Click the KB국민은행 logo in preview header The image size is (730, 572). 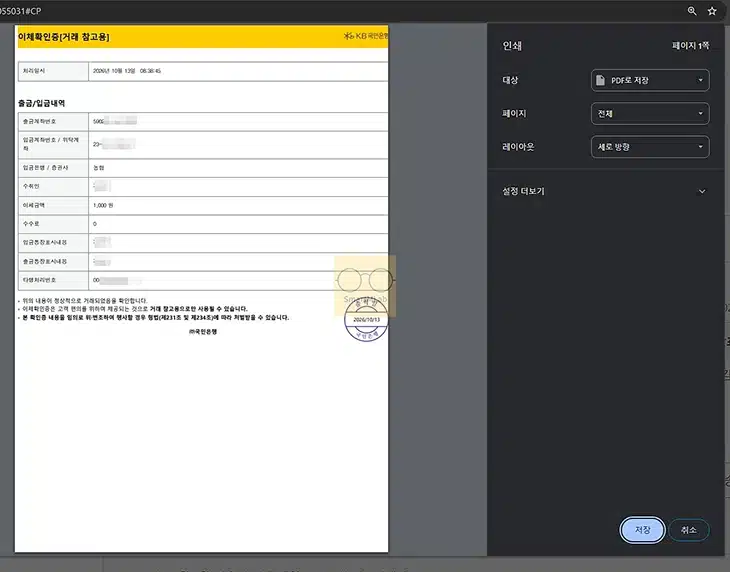point(366,36)
